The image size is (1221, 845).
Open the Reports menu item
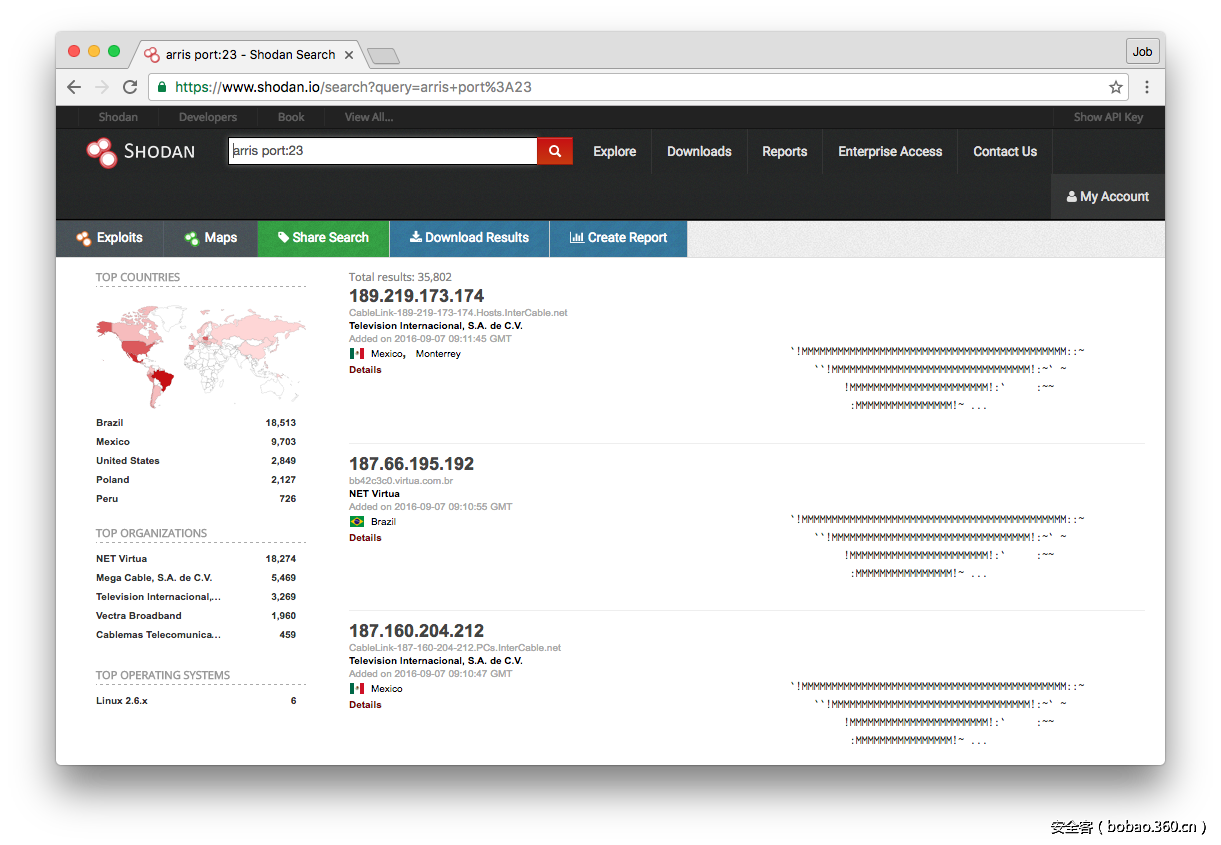pos(784,152)
